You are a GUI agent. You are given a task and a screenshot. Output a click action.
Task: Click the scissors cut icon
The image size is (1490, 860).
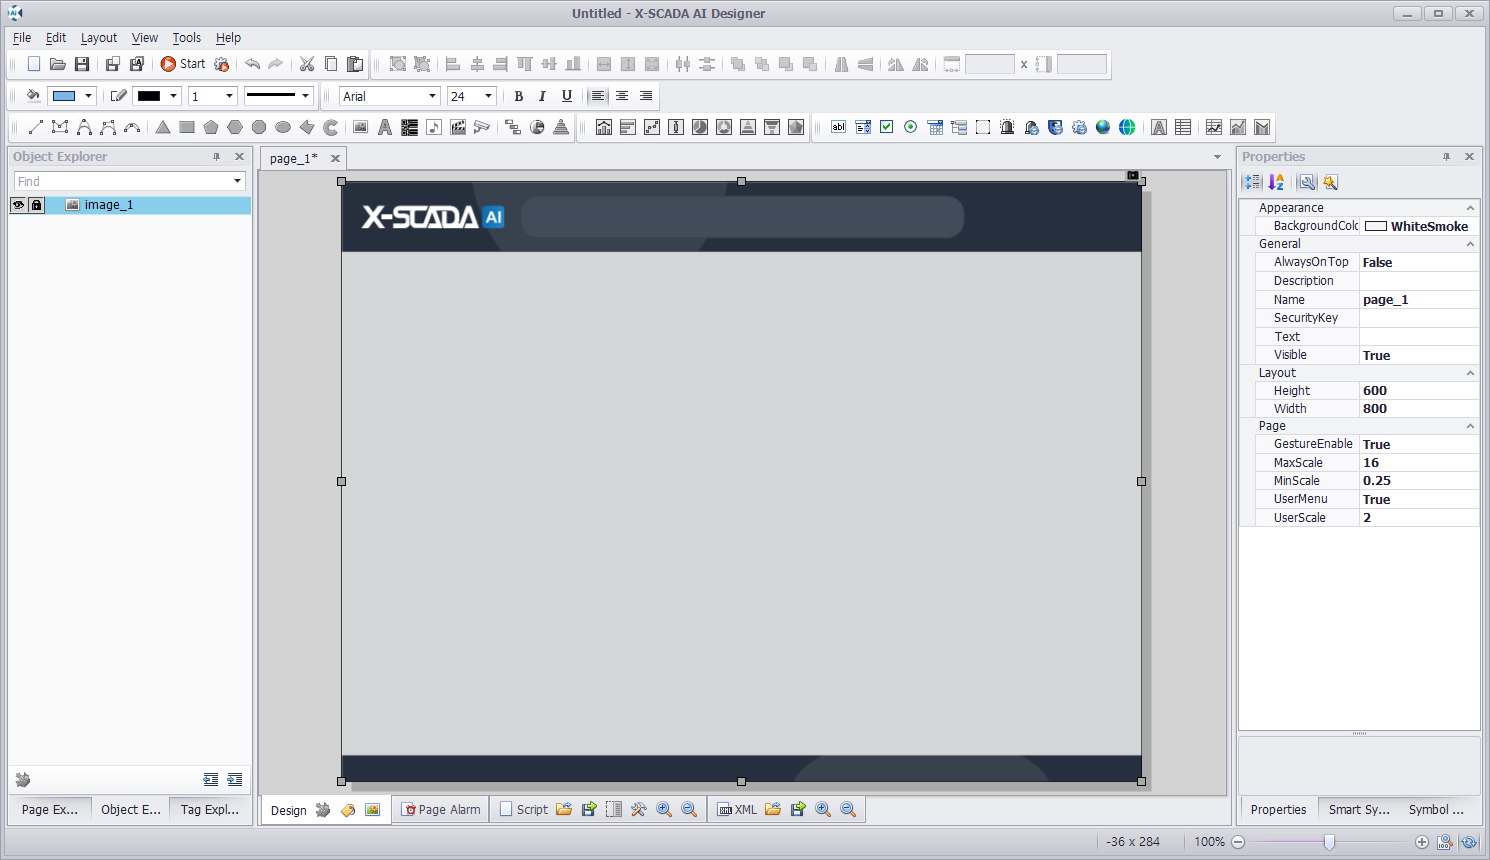(307, 64)
